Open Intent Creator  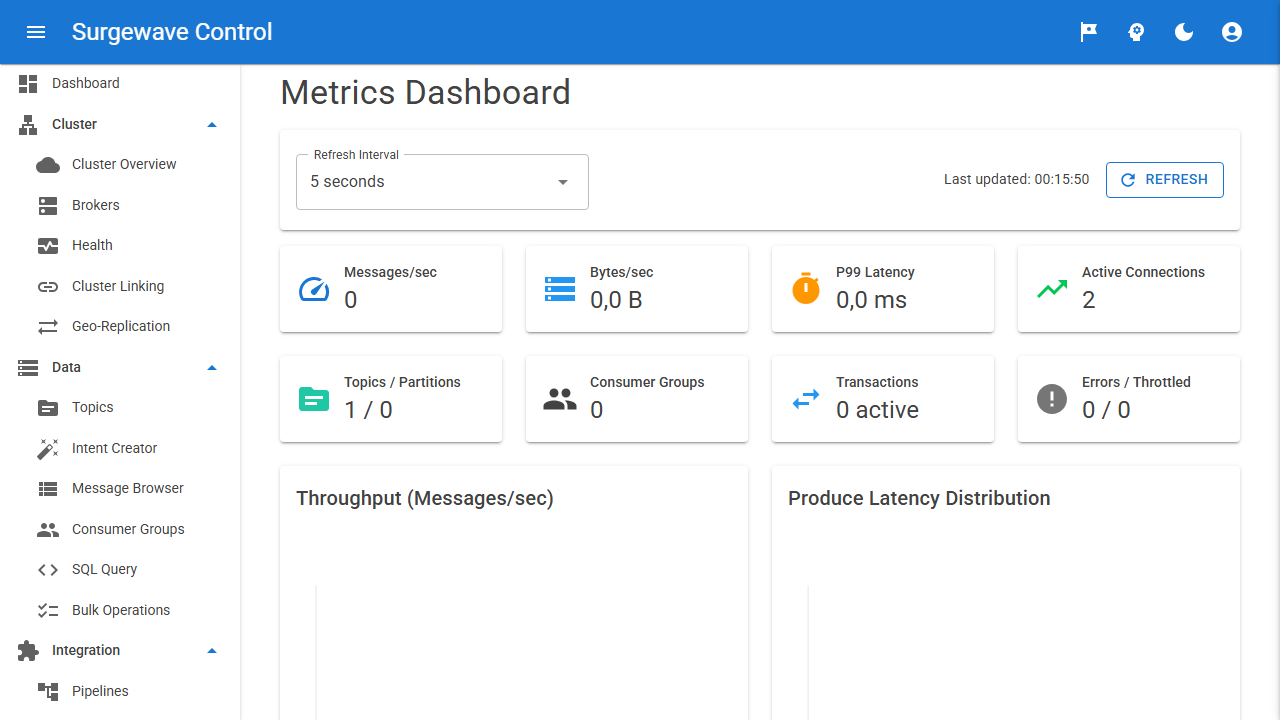120,449
